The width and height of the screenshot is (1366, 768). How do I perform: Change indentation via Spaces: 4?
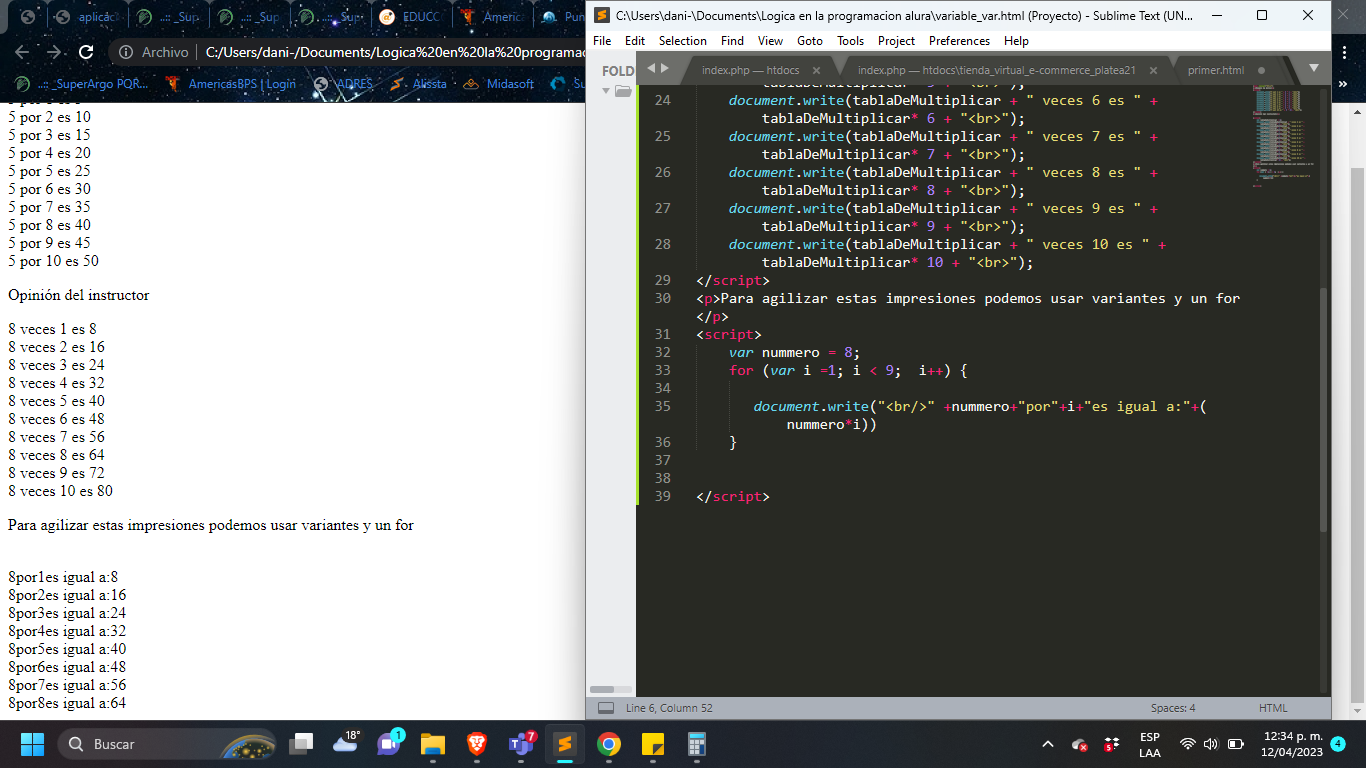coord(1173,708)
